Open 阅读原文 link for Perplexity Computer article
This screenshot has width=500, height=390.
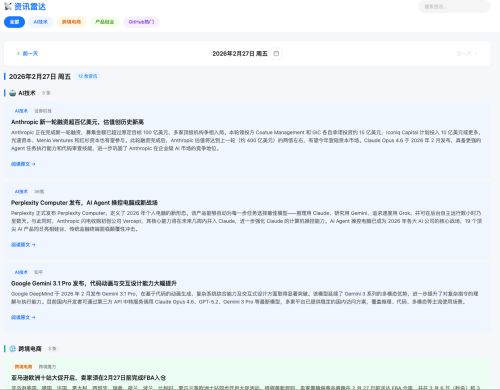click(23, 245)
